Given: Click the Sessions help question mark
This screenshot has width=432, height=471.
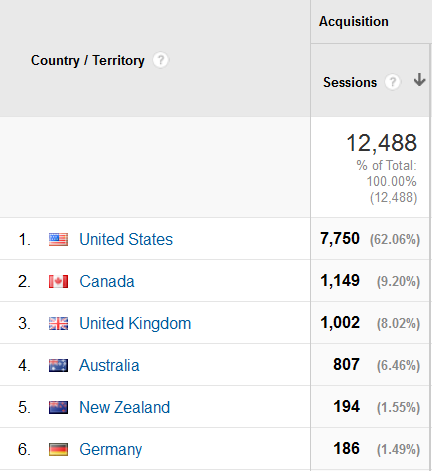Looking at the screenshot, I should 393,82.
